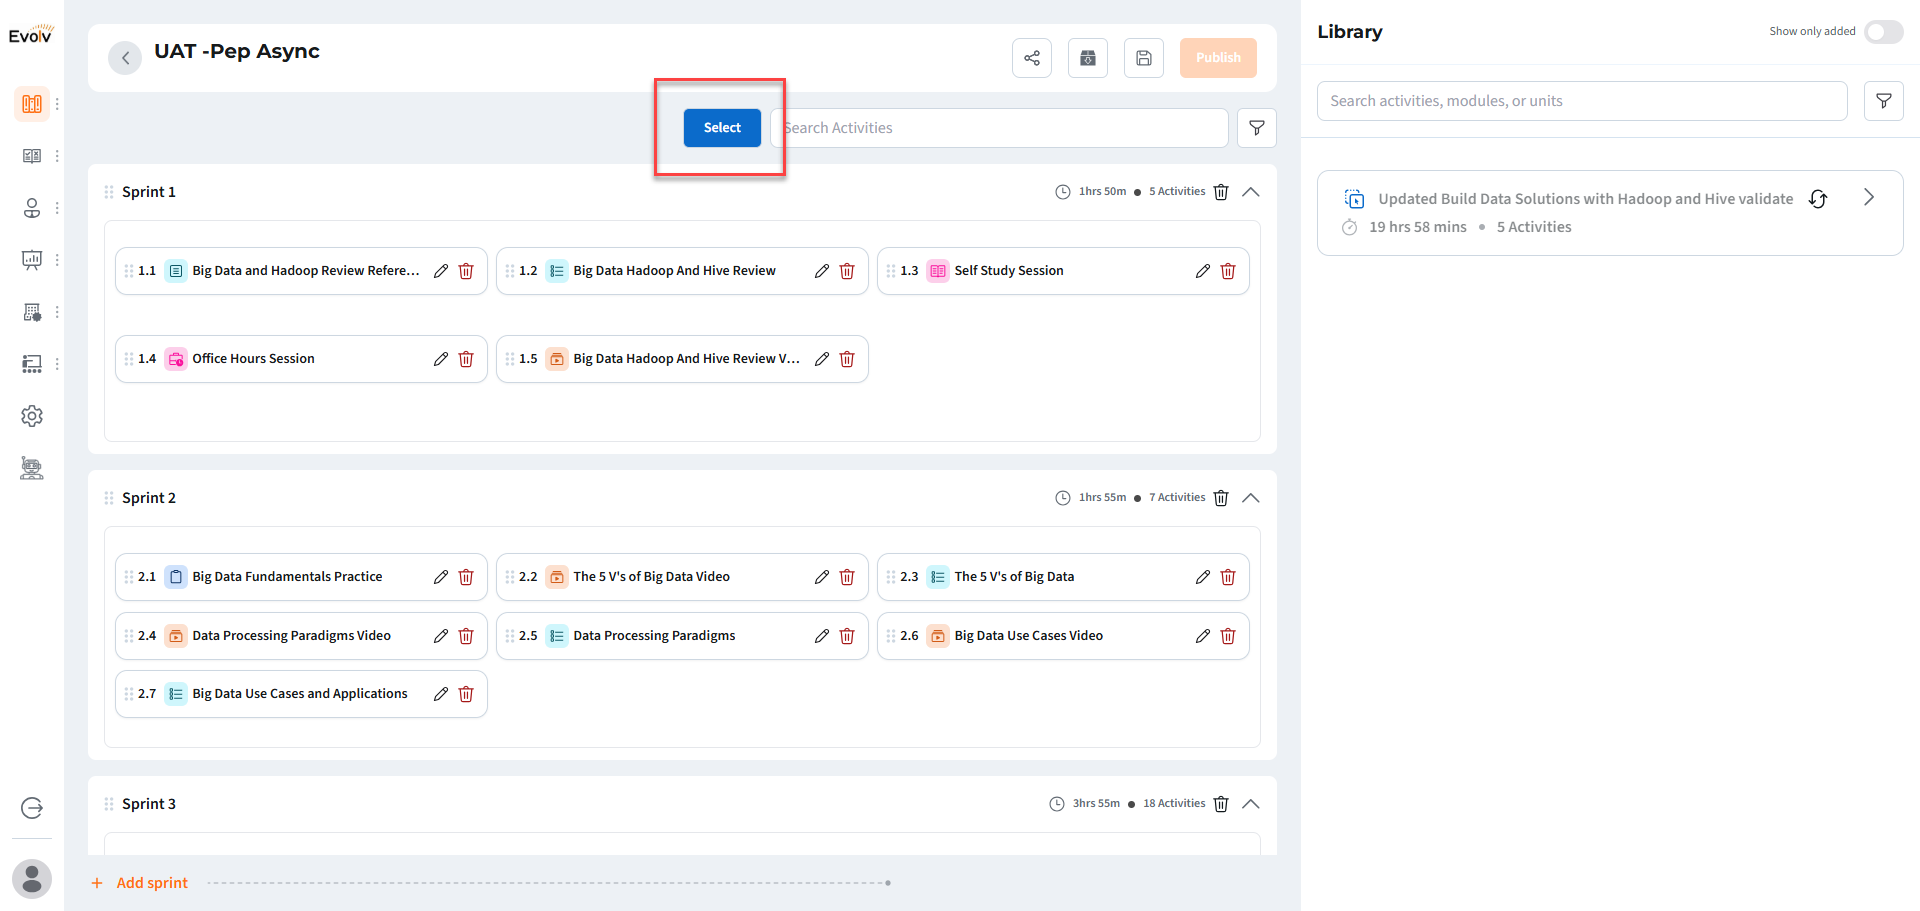The width and height of the screenshot is (1920, 911).
Task: Edit activity 1.5 Hive Review video
Action: (821, 359)
